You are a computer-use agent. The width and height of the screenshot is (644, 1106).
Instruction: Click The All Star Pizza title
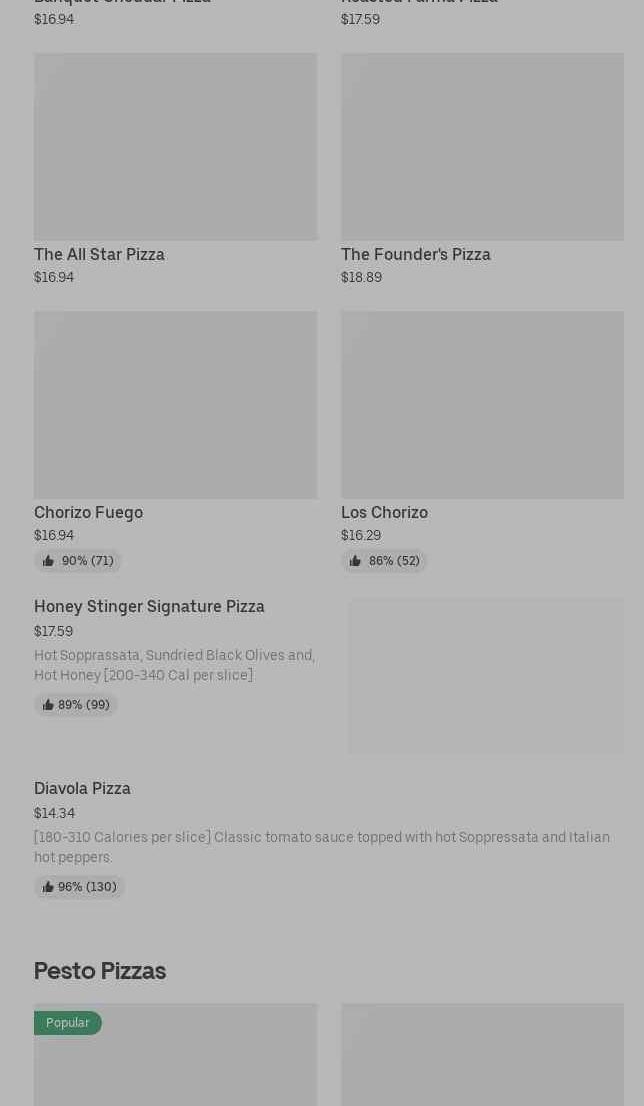tap(99, 255)
